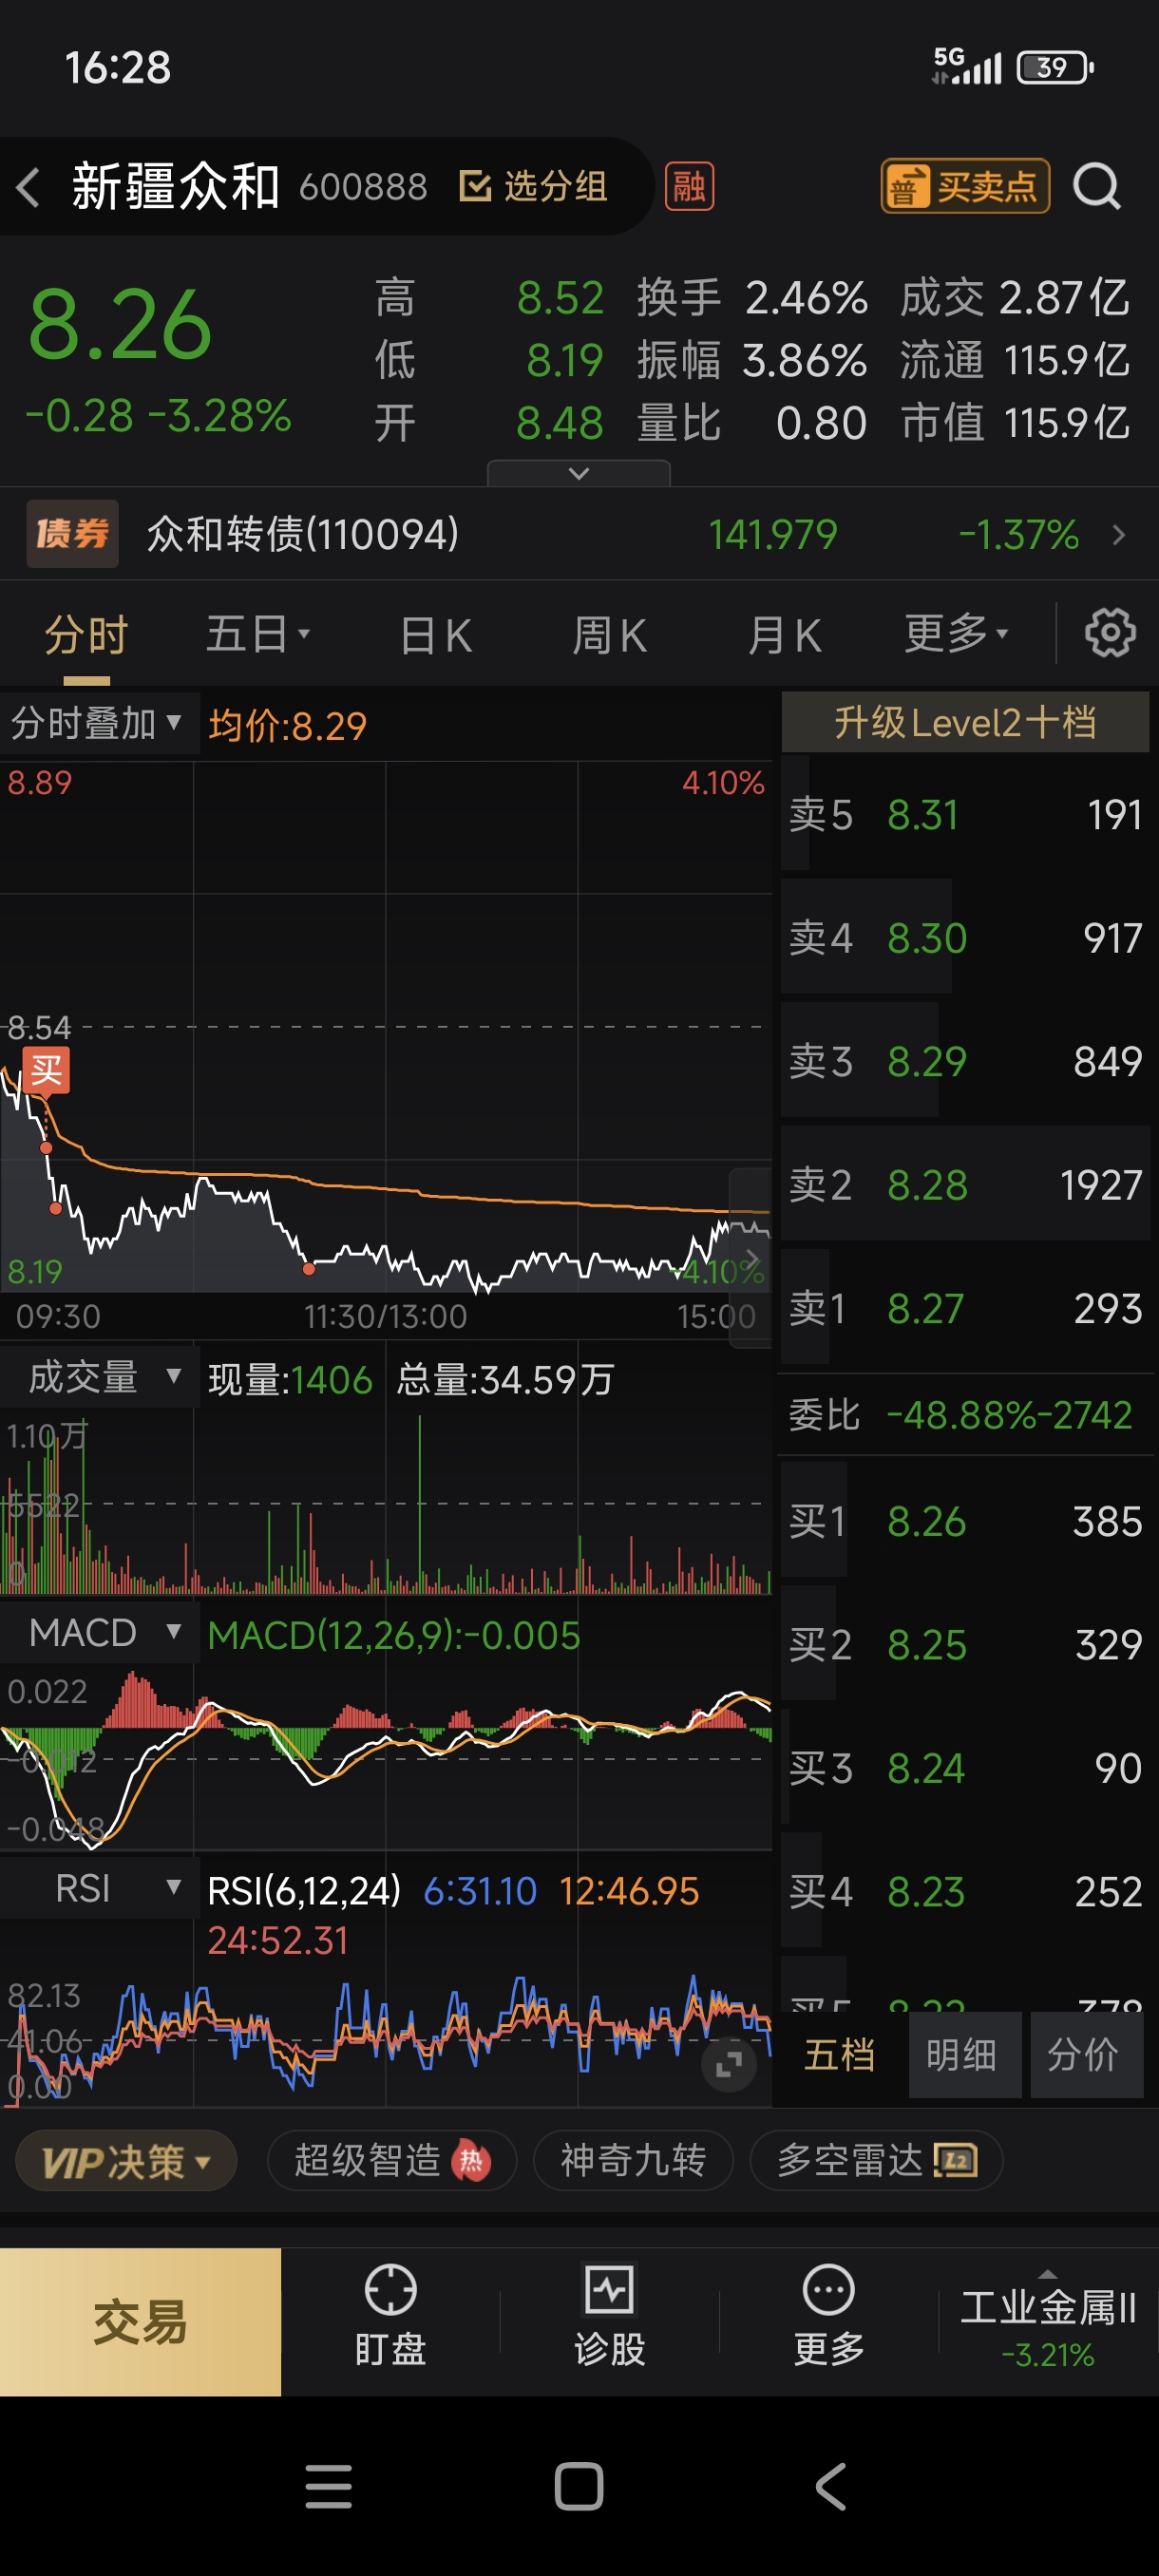This screenshot has height=2576, width=1159.
Task: Select the 分价 price distribution tab
Action: click(1085, 2055)
